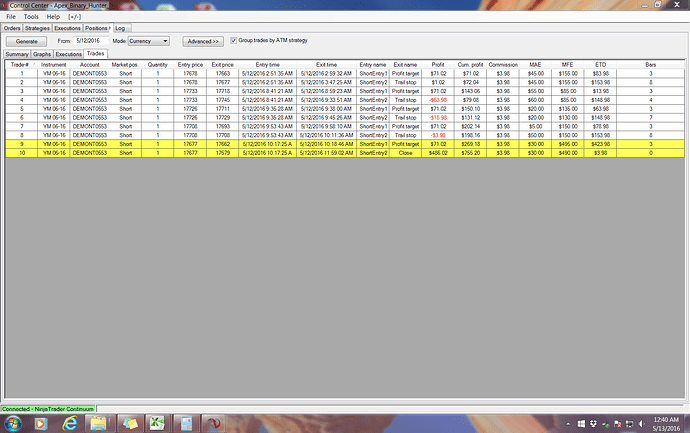Open File Explorer folder icon in taskbar
This screenshot has height=433, width=690.
click(98, 424)
